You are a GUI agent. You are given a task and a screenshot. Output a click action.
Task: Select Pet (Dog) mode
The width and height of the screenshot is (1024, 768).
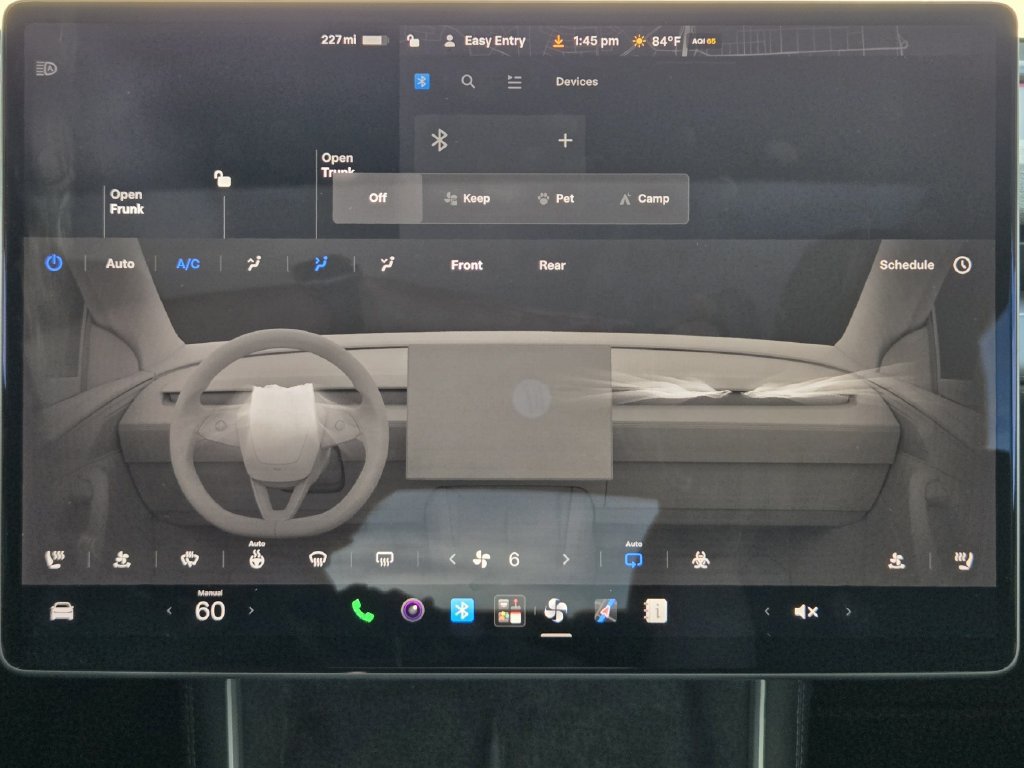556,199
